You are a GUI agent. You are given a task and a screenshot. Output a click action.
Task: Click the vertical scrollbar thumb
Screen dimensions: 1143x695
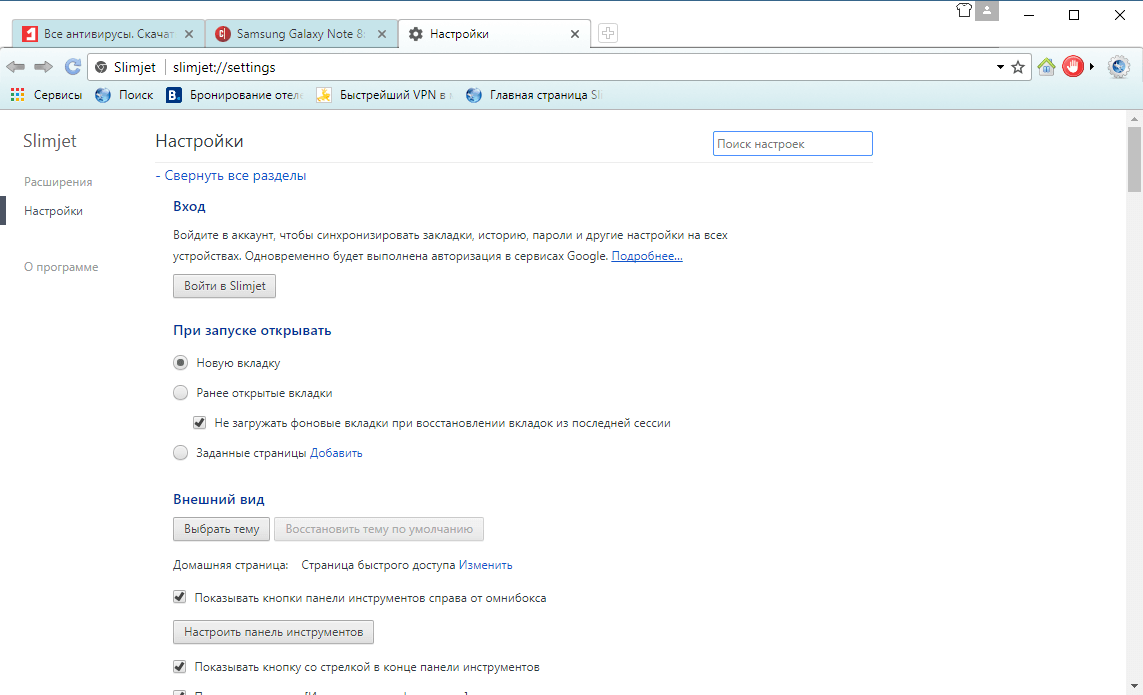coord(1134,159)
